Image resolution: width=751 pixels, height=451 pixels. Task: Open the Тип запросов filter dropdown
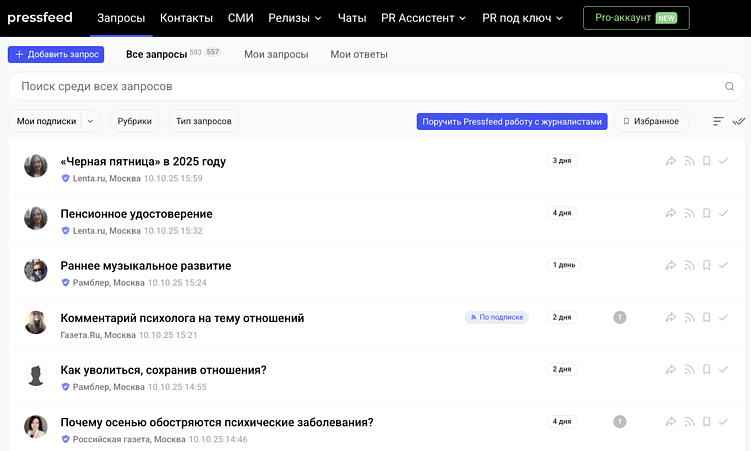click(204, 121)
